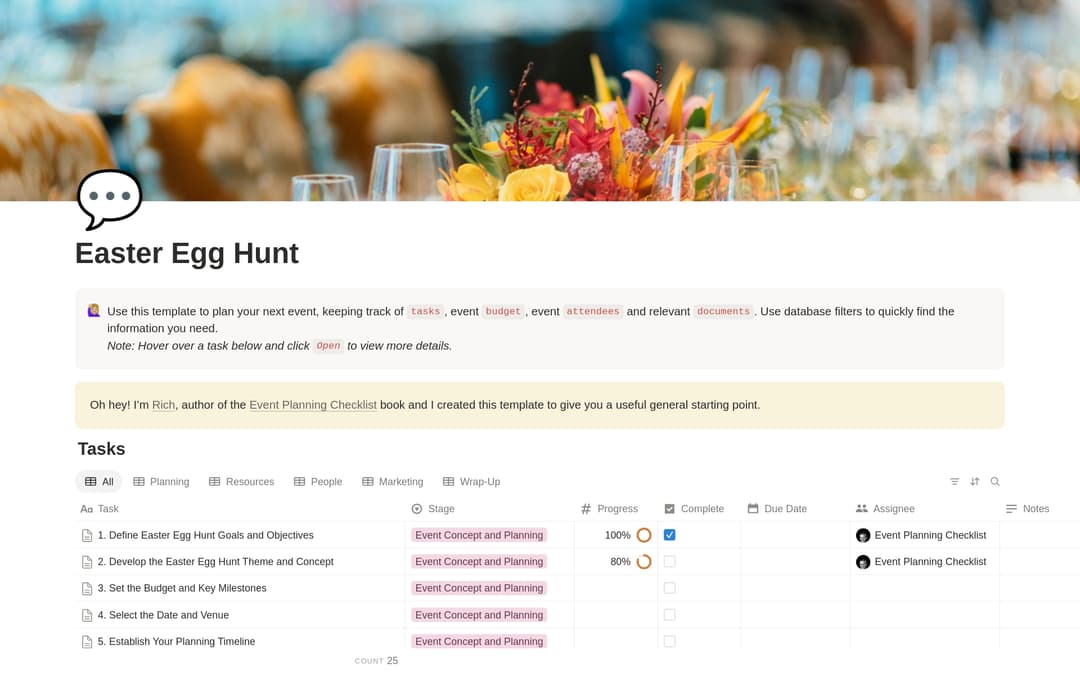Click the speech bubble page icon
Viewport: 1080px width, 674px height.
[x=110, y=199]
